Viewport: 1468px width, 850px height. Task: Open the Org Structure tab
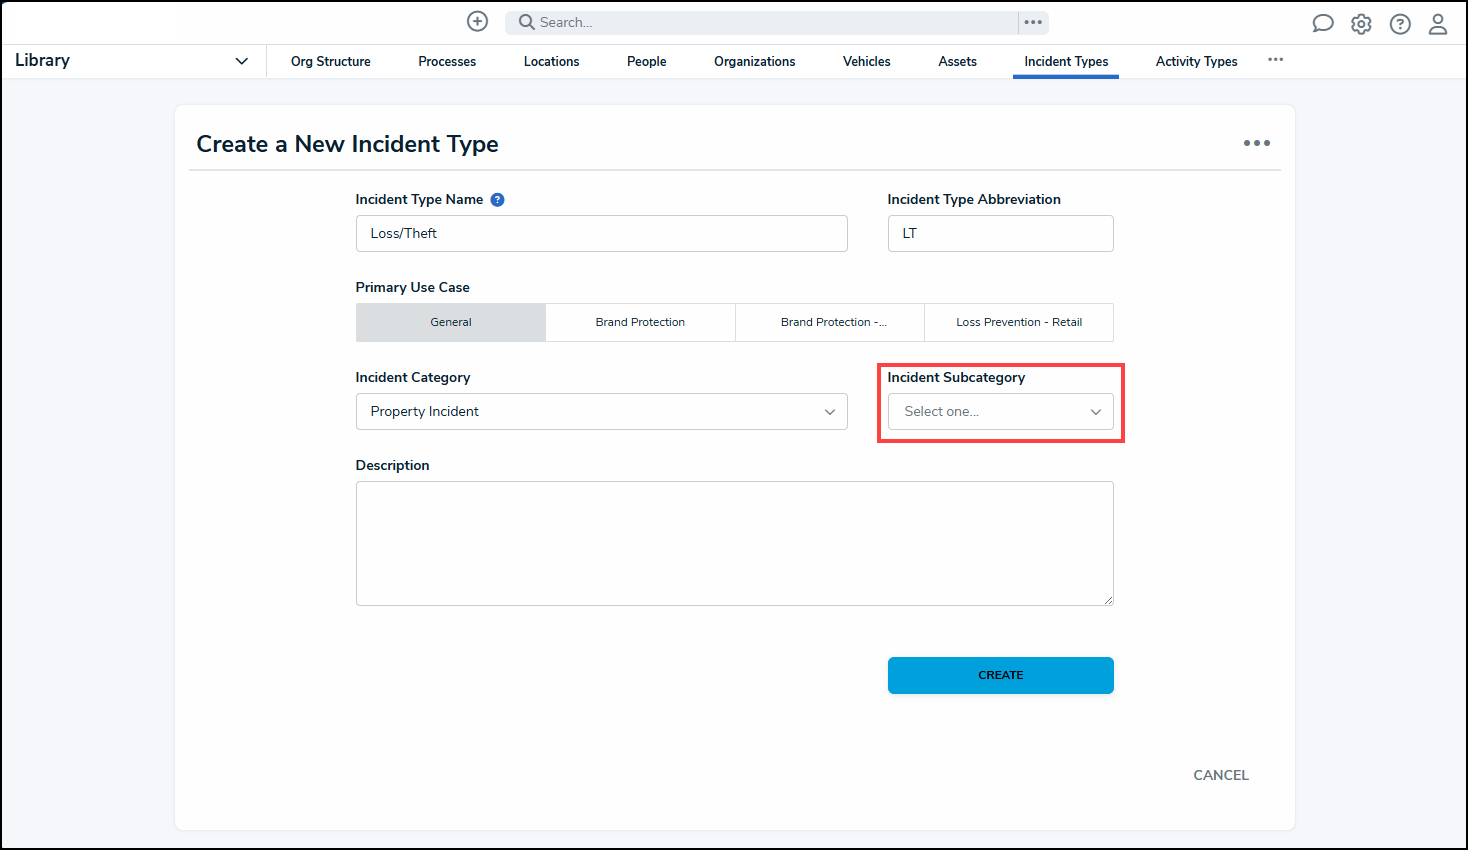pos(330,61)
